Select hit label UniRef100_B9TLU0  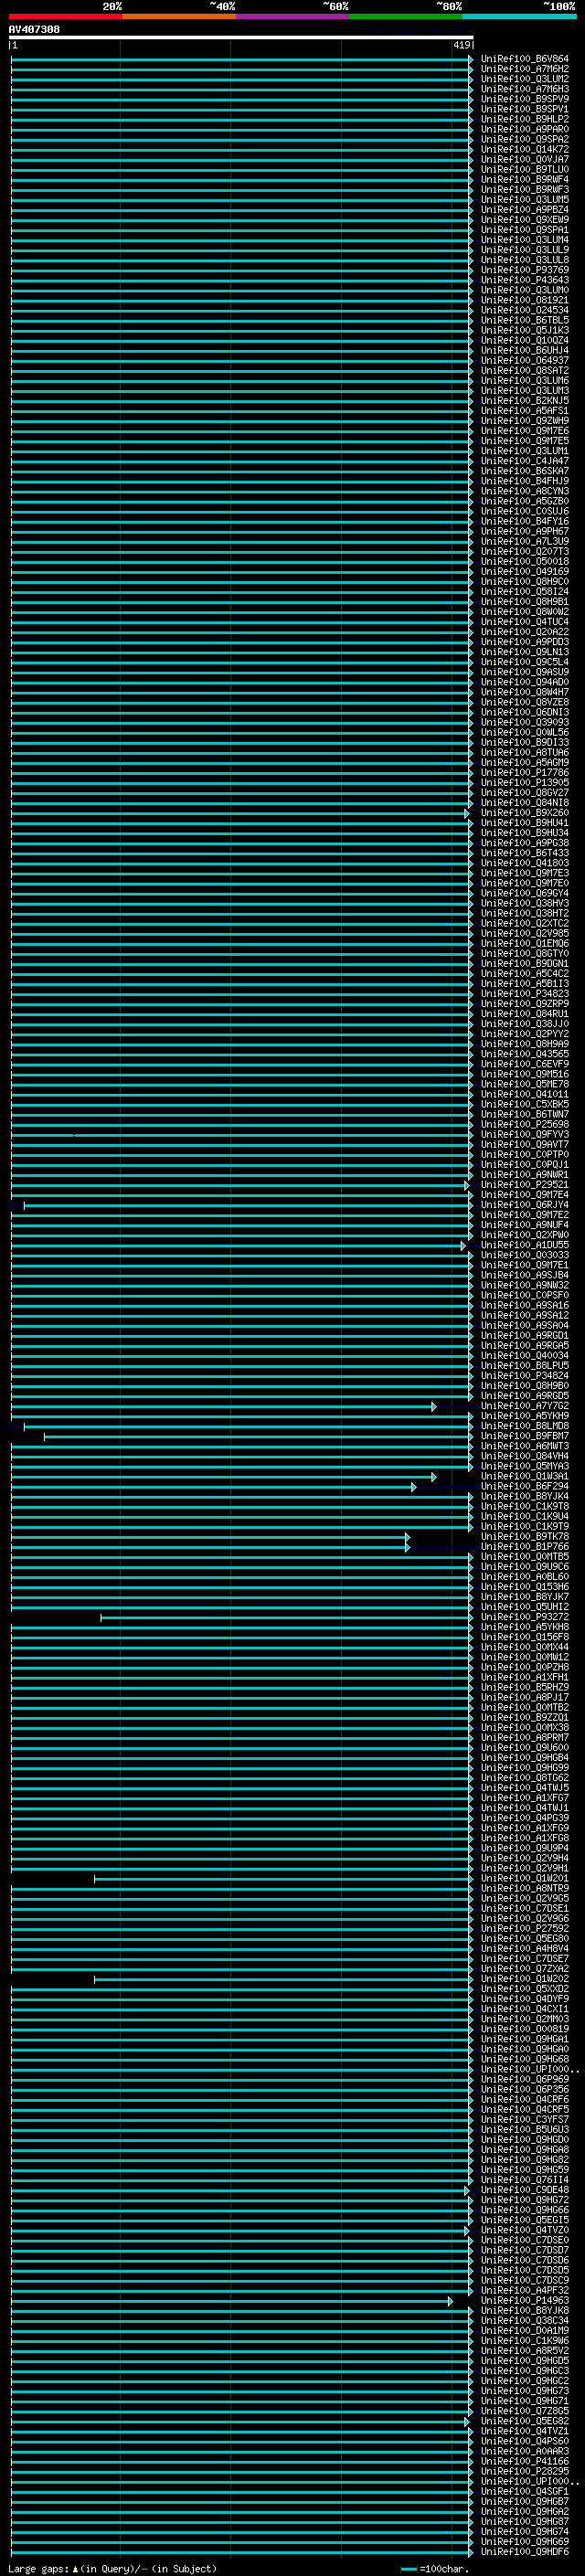point(524,169)
